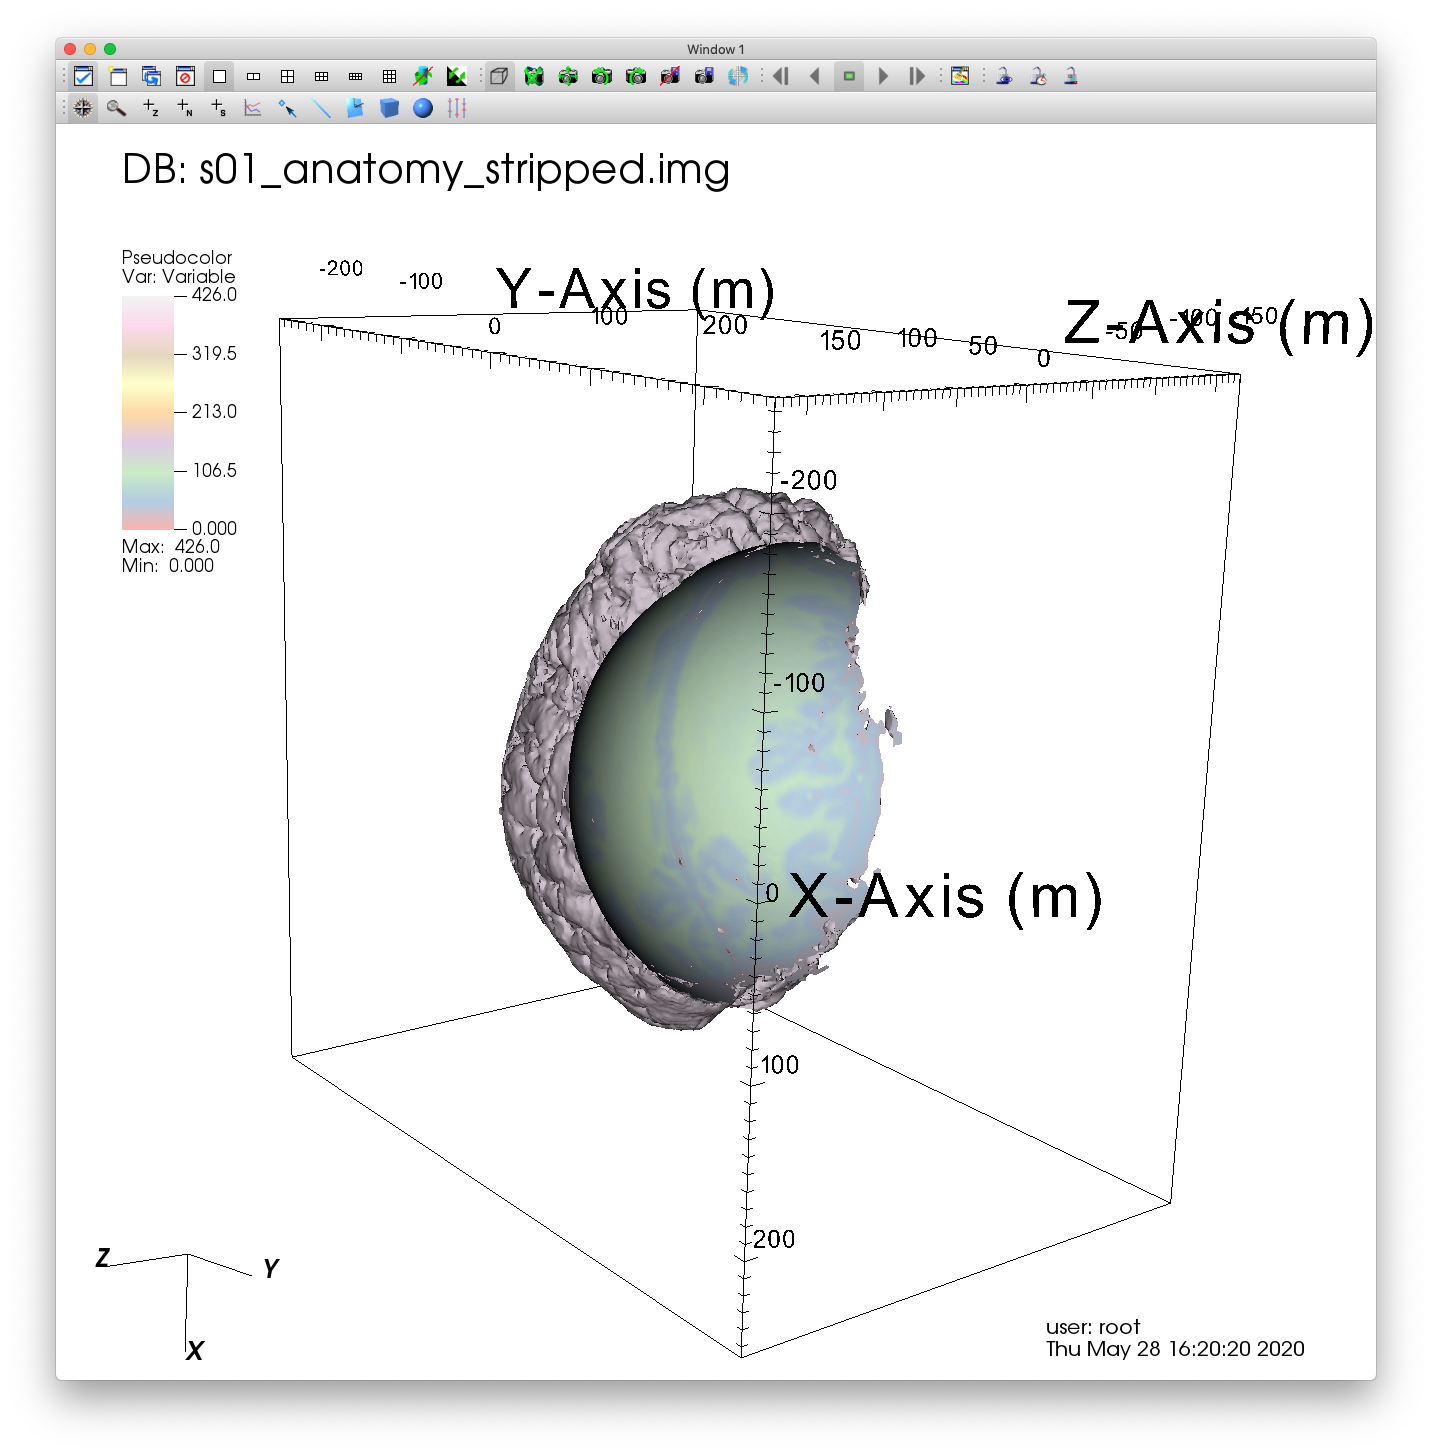The image size is (1432, 1454).
Task: Enable the Line tool
Action: click(321, 108)
